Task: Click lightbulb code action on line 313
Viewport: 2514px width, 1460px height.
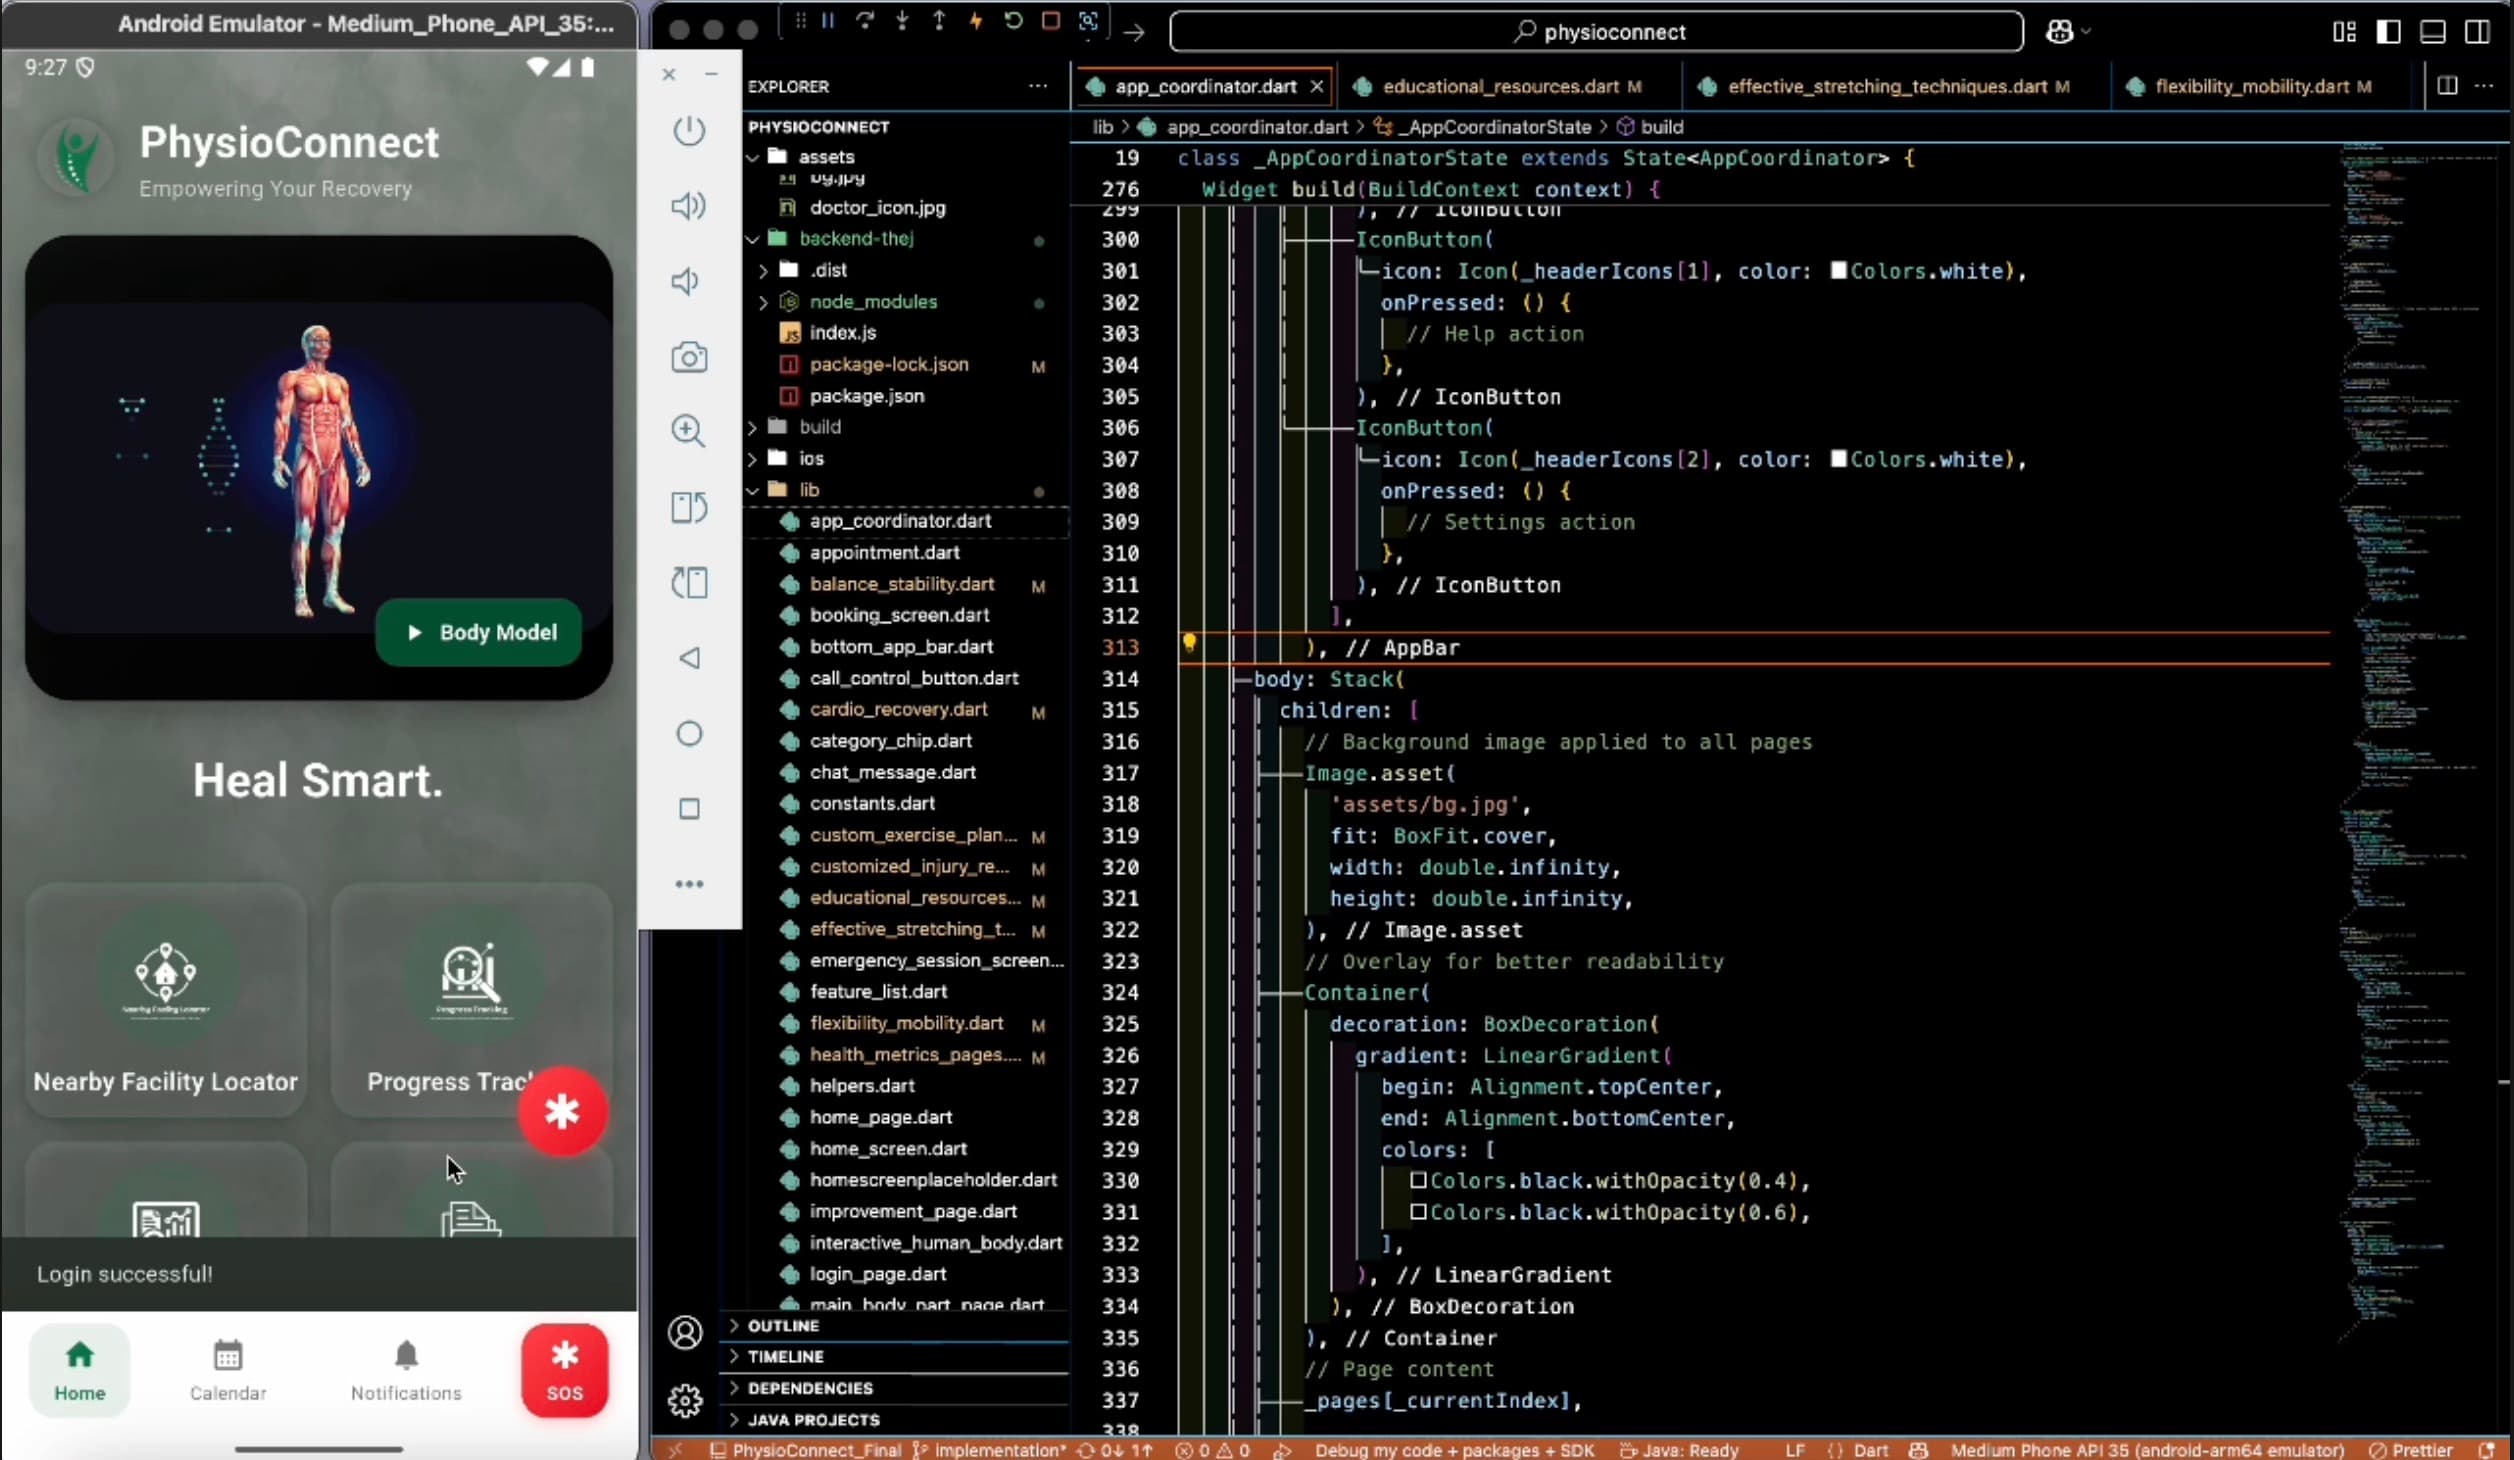Action: [1189, 643]
